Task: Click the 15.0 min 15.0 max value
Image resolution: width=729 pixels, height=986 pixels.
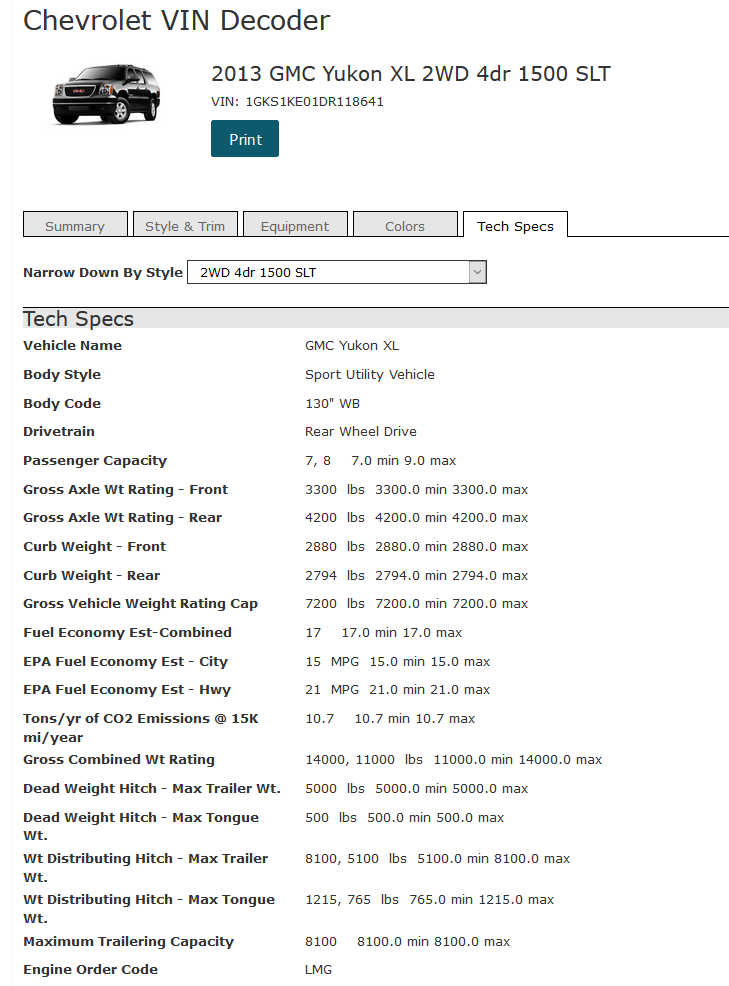Action: 430,662
